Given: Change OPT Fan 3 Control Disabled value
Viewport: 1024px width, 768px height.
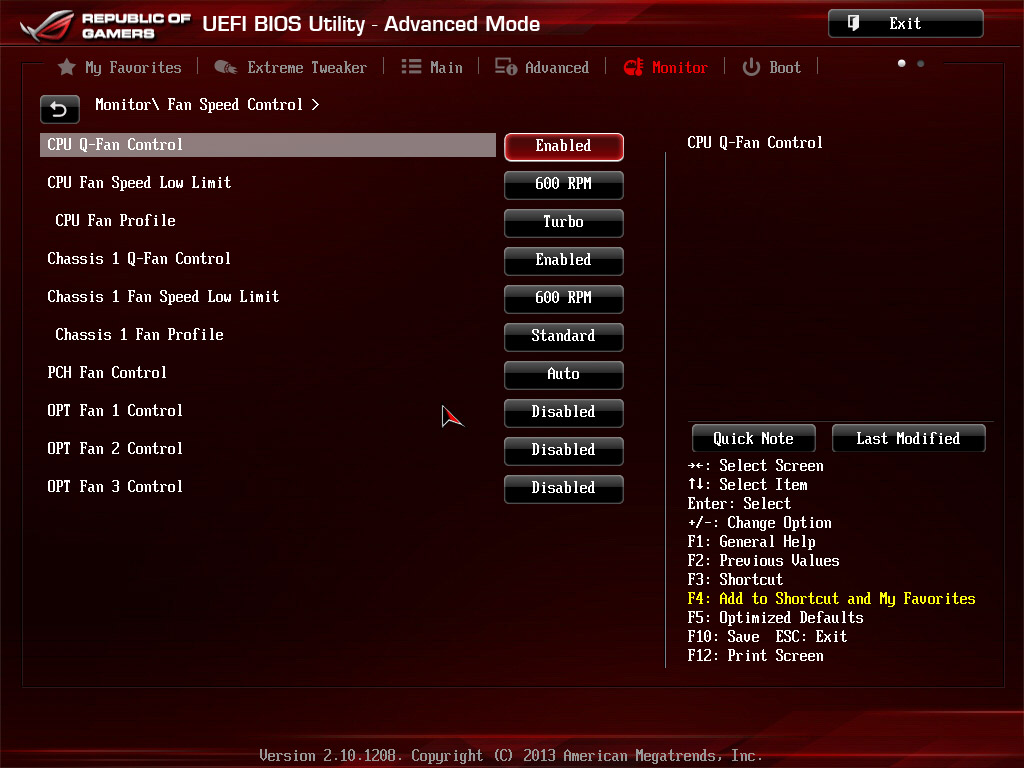Looking at the screenshot, I should [564, 488].
